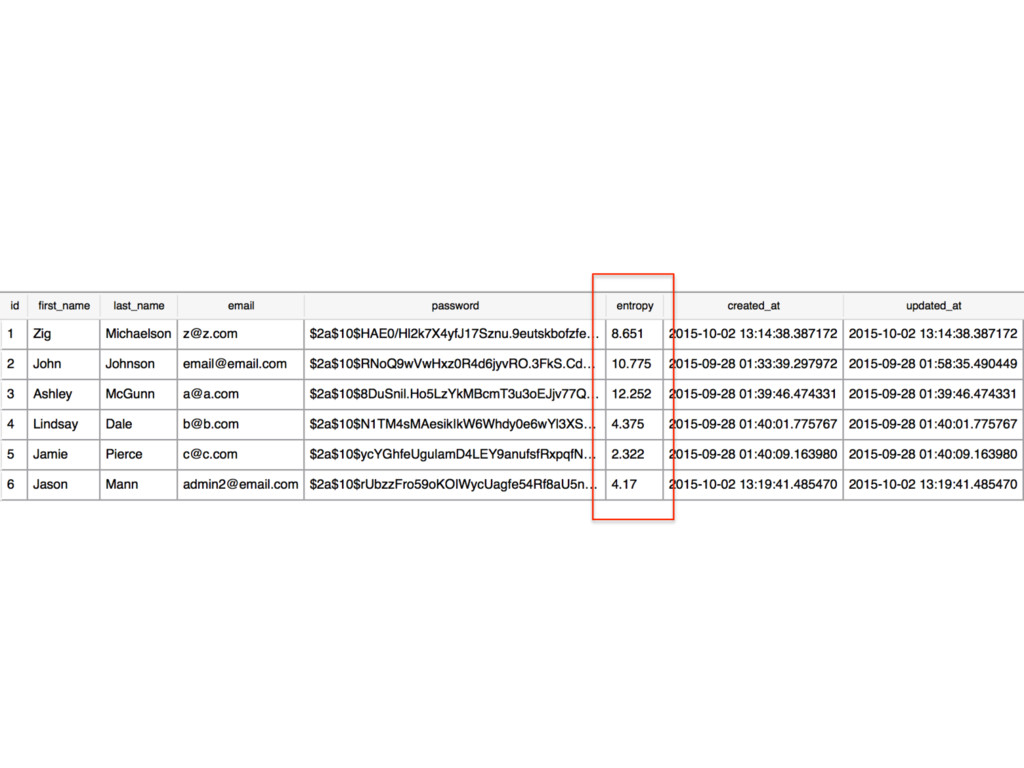Select first name cell Jason
This screenshot has width=1024, height=768.
tap(64, 484)
